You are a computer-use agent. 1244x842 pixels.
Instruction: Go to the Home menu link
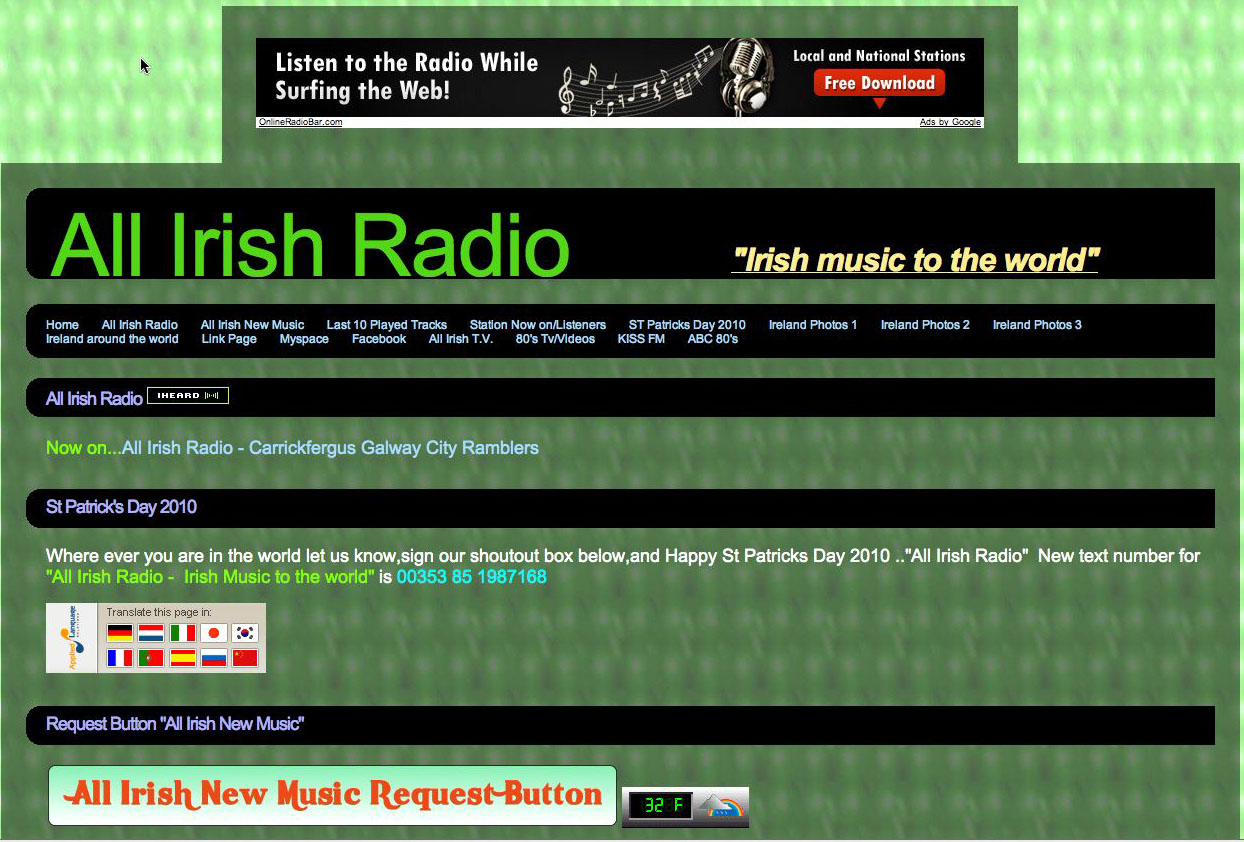point(62,325)
